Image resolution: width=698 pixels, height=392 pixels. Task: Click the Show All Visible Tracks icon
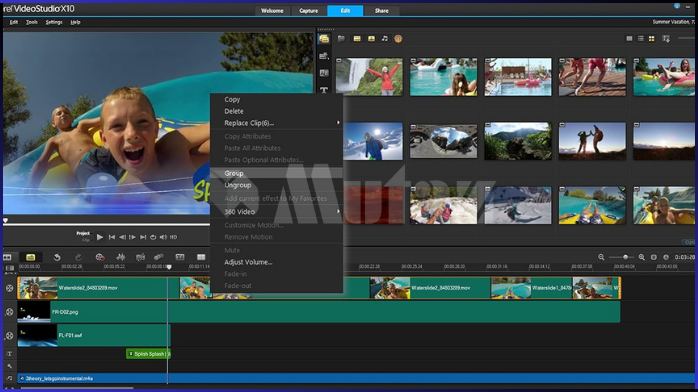pyautogui.click(x=9, y=268)
